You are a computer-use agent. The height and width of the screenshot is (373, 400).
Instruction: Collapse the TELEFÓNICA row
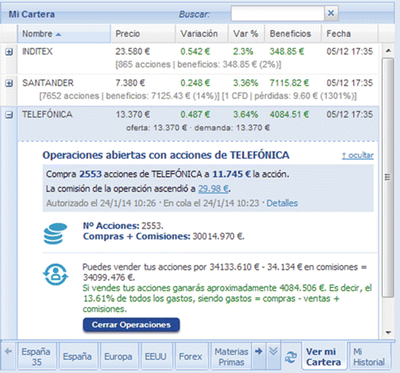pyautogui.click(x=9, y=115)
